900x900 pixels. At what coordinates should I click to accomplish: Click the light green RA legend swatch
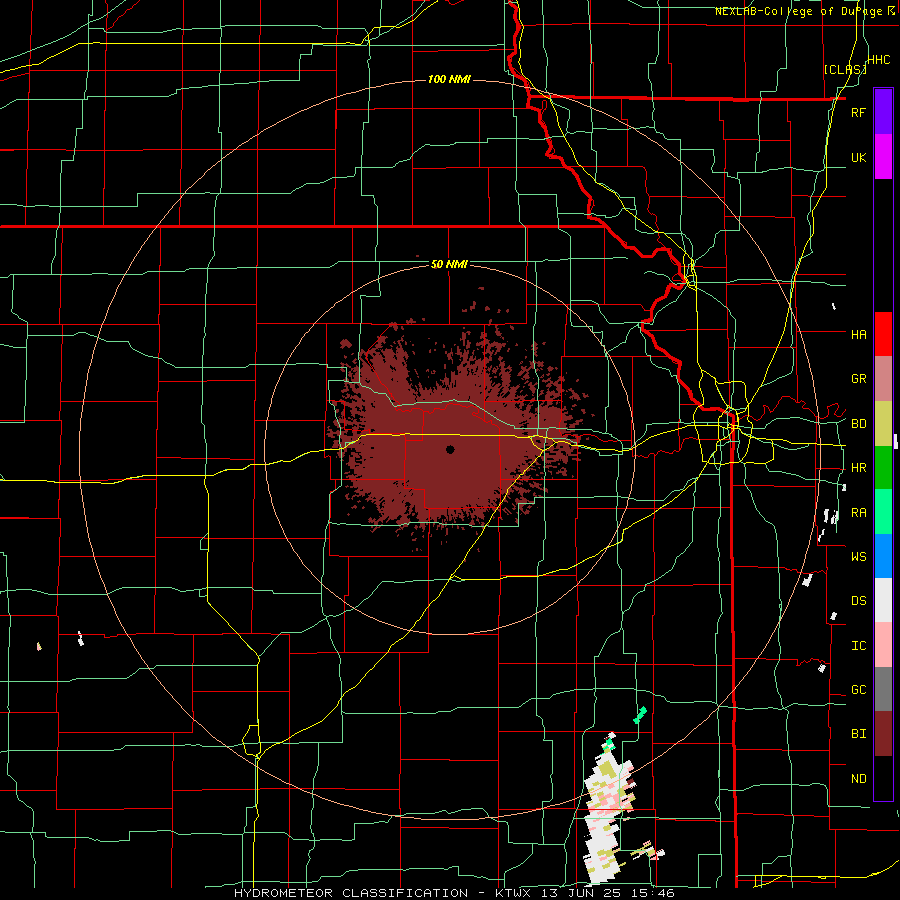tap(883, 512)
